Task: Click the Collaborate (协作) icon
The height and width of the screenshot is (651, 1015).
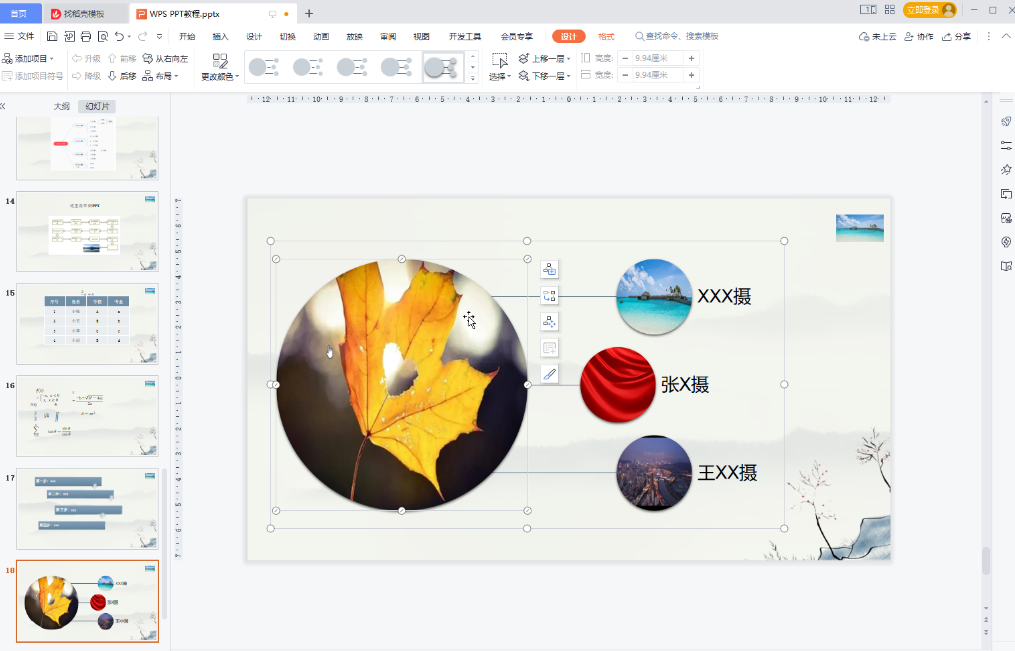Action: [x=918, y=36]
